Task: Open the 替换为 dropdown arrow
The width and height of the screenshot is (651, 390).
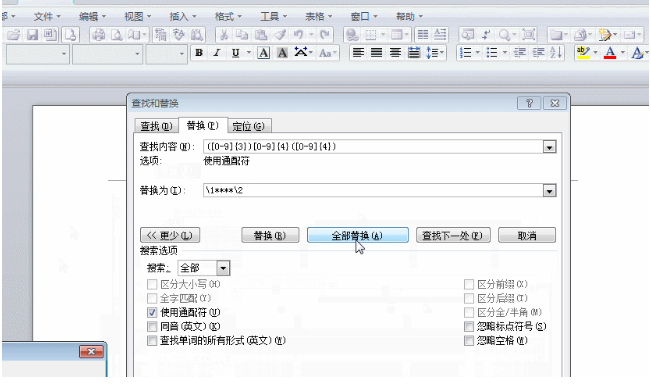Action: point(549,191)
